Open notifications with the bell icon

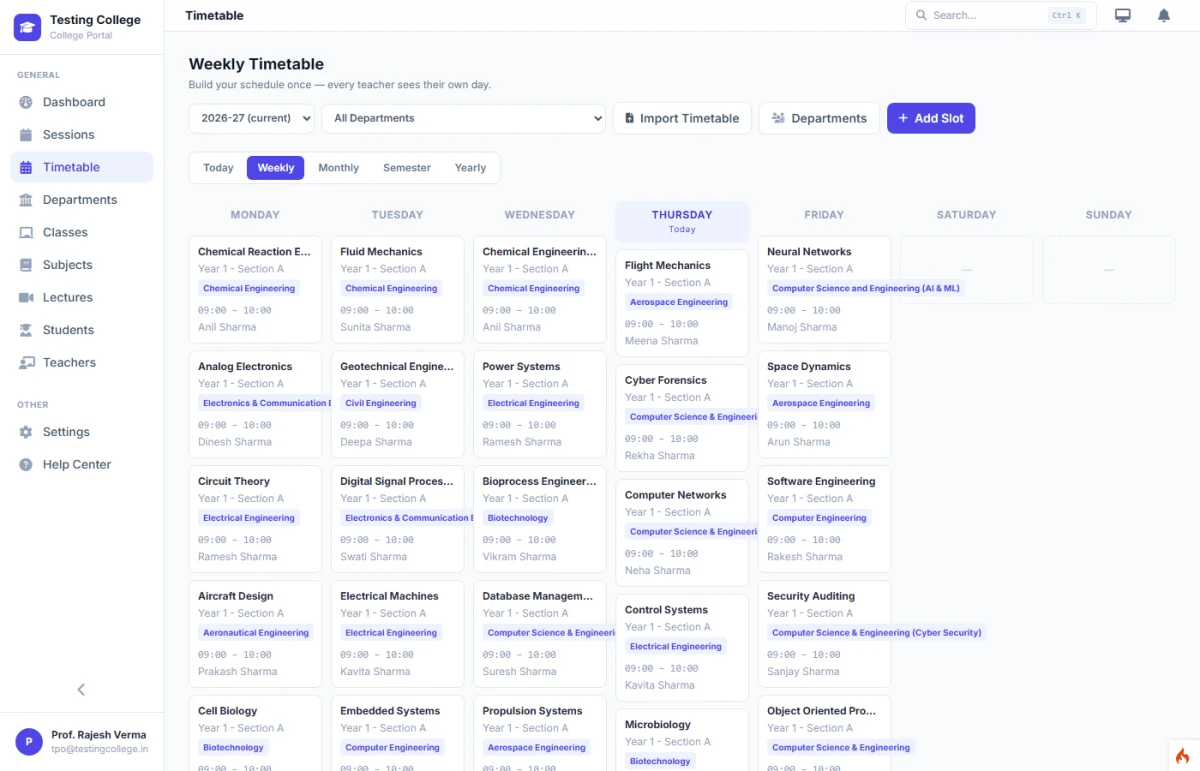(1164, 15)
